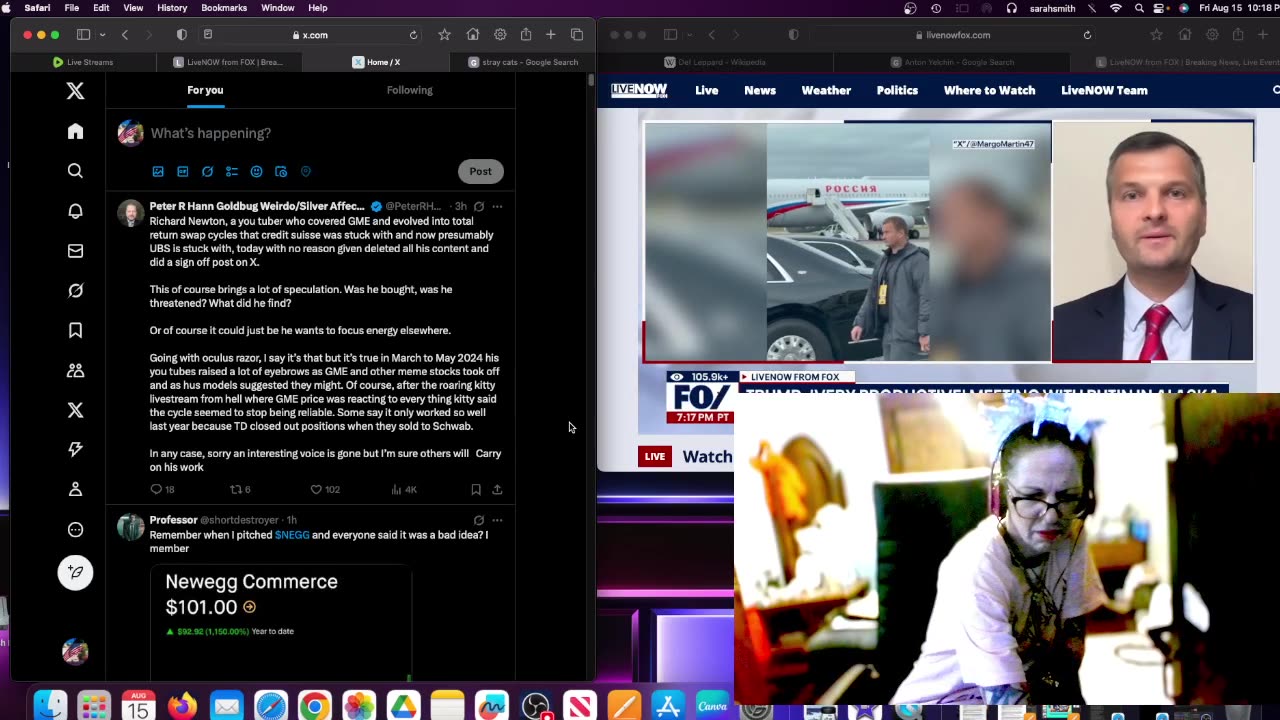Click the home icon in x.com Safari toolbar
The width and height of the screenshot is (1280, 720).
pos(472,35)
